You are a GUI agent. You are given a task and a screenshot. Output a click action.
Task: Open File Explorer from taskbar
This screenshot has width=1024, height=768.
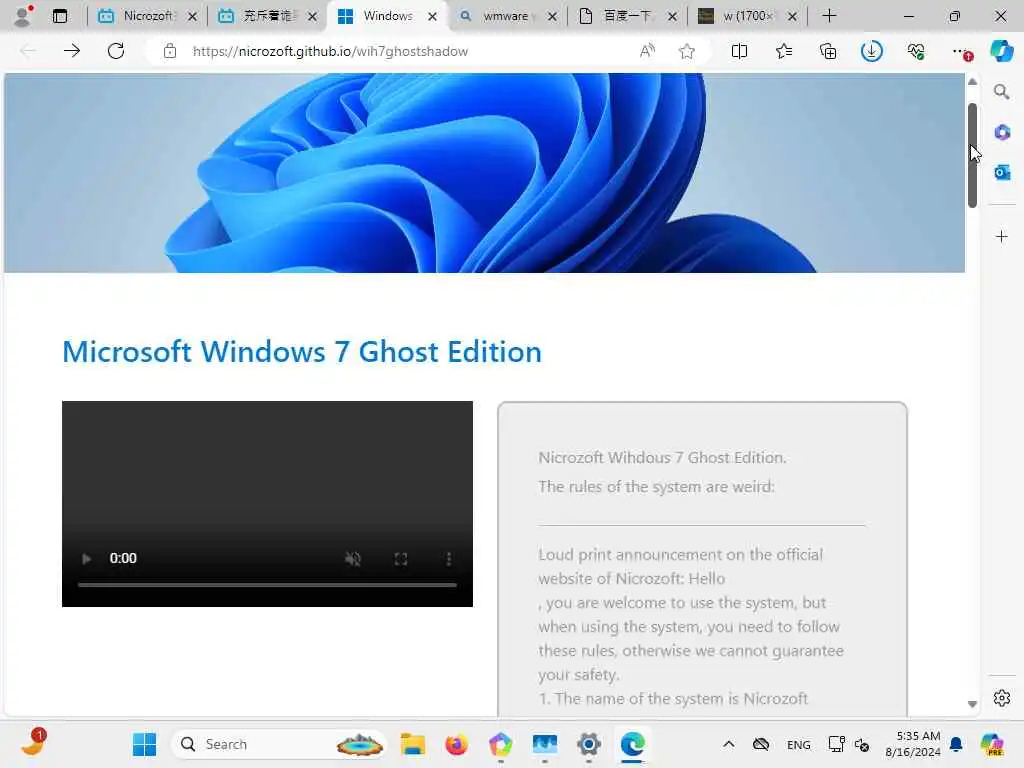tap(413, 744)
